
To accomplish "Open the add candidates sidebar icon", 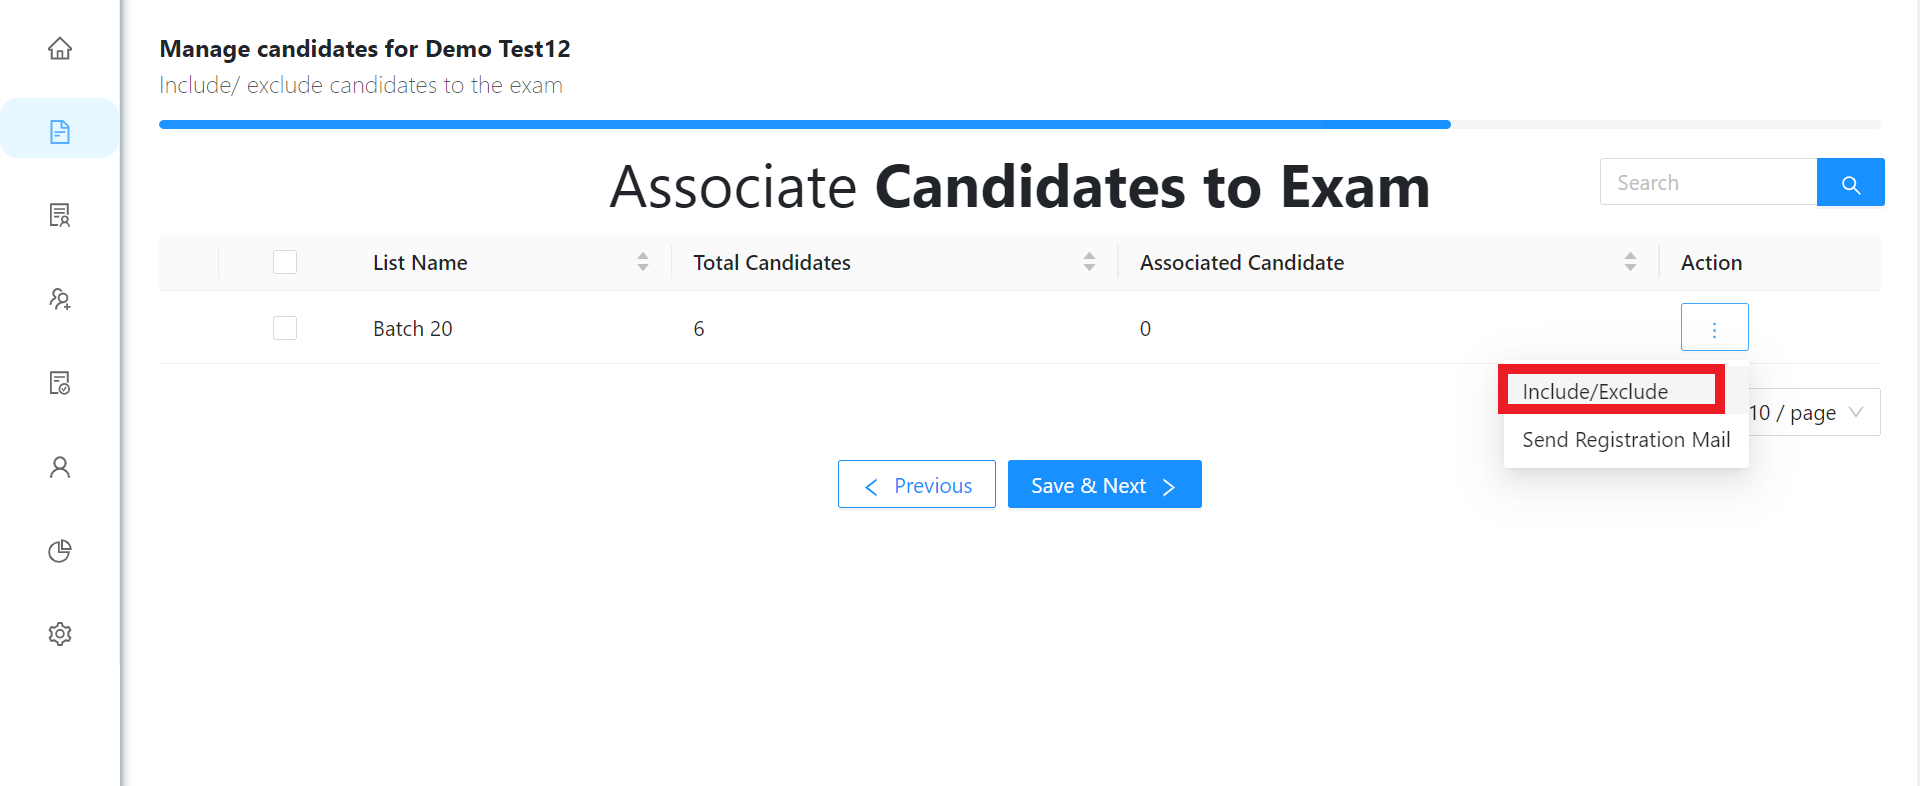I will (60, 299).
